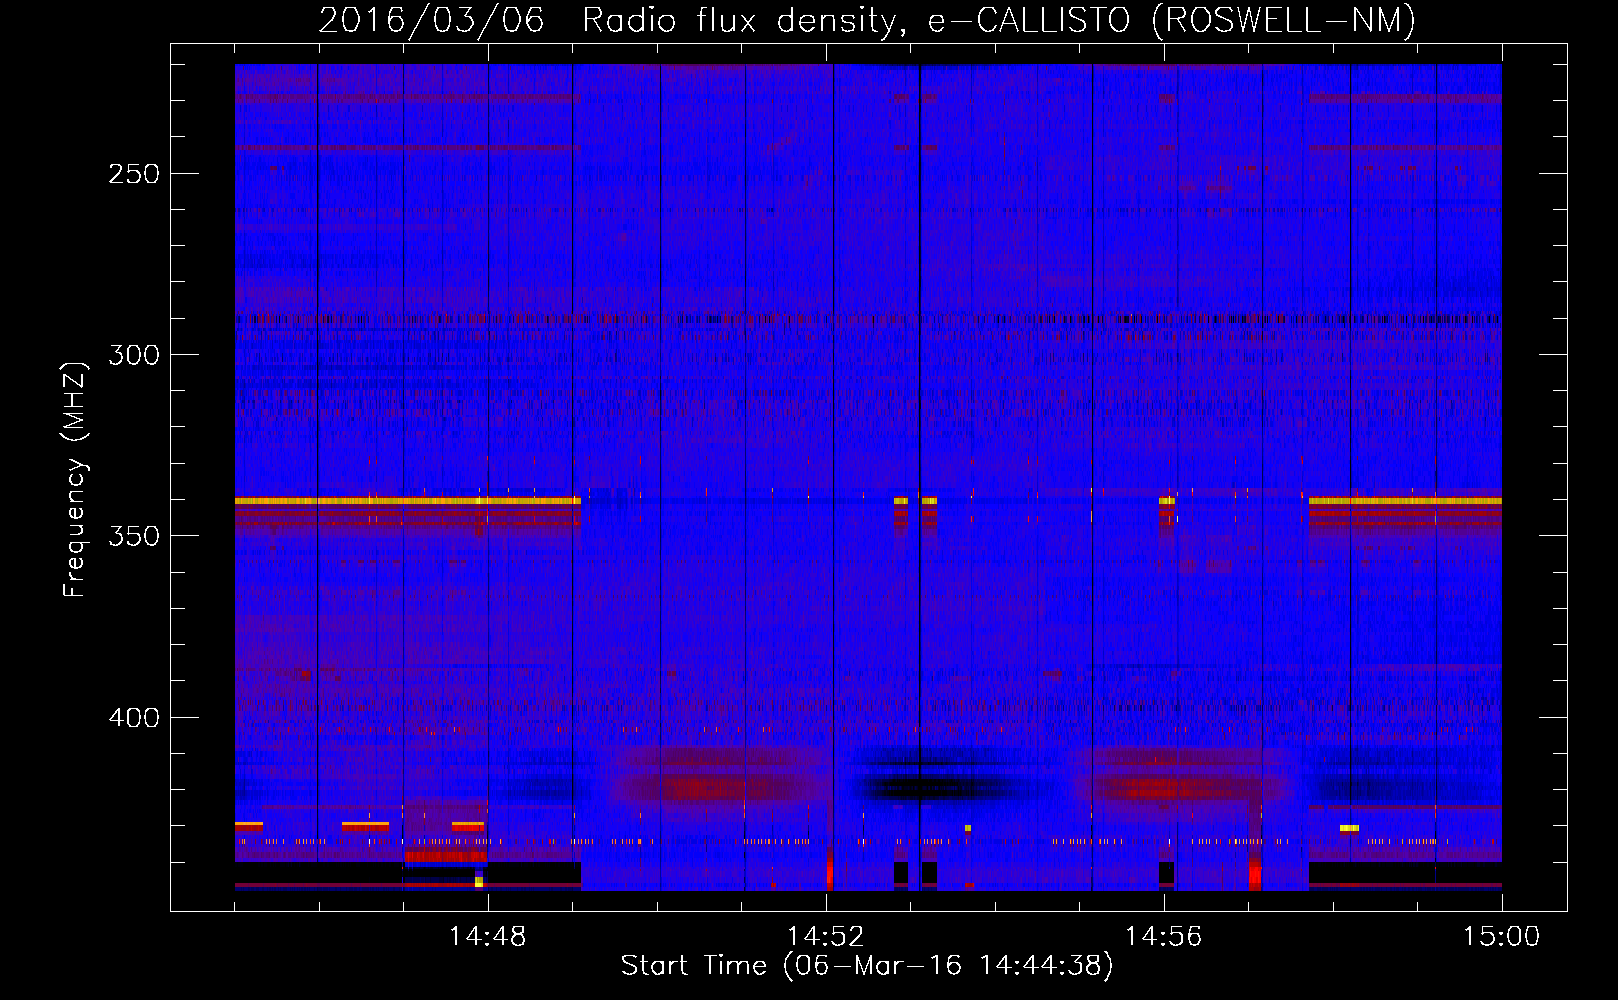Click the 'Frequency (MHZ)' axis title
The width and height of the screenshot is (1618, 1000).
75,479
